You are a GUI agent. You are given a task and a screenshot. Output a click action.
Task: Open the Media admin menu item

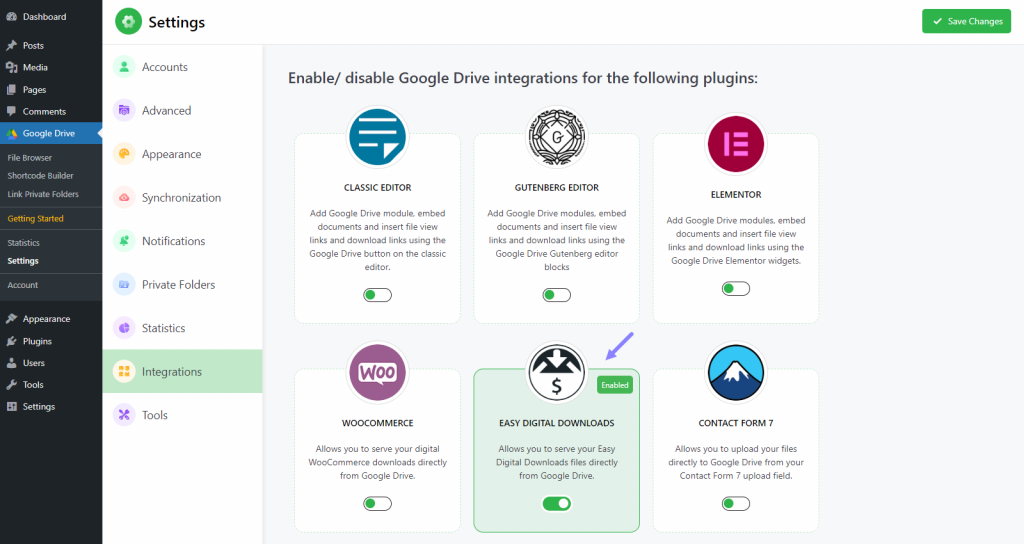(x=51, y=67)
